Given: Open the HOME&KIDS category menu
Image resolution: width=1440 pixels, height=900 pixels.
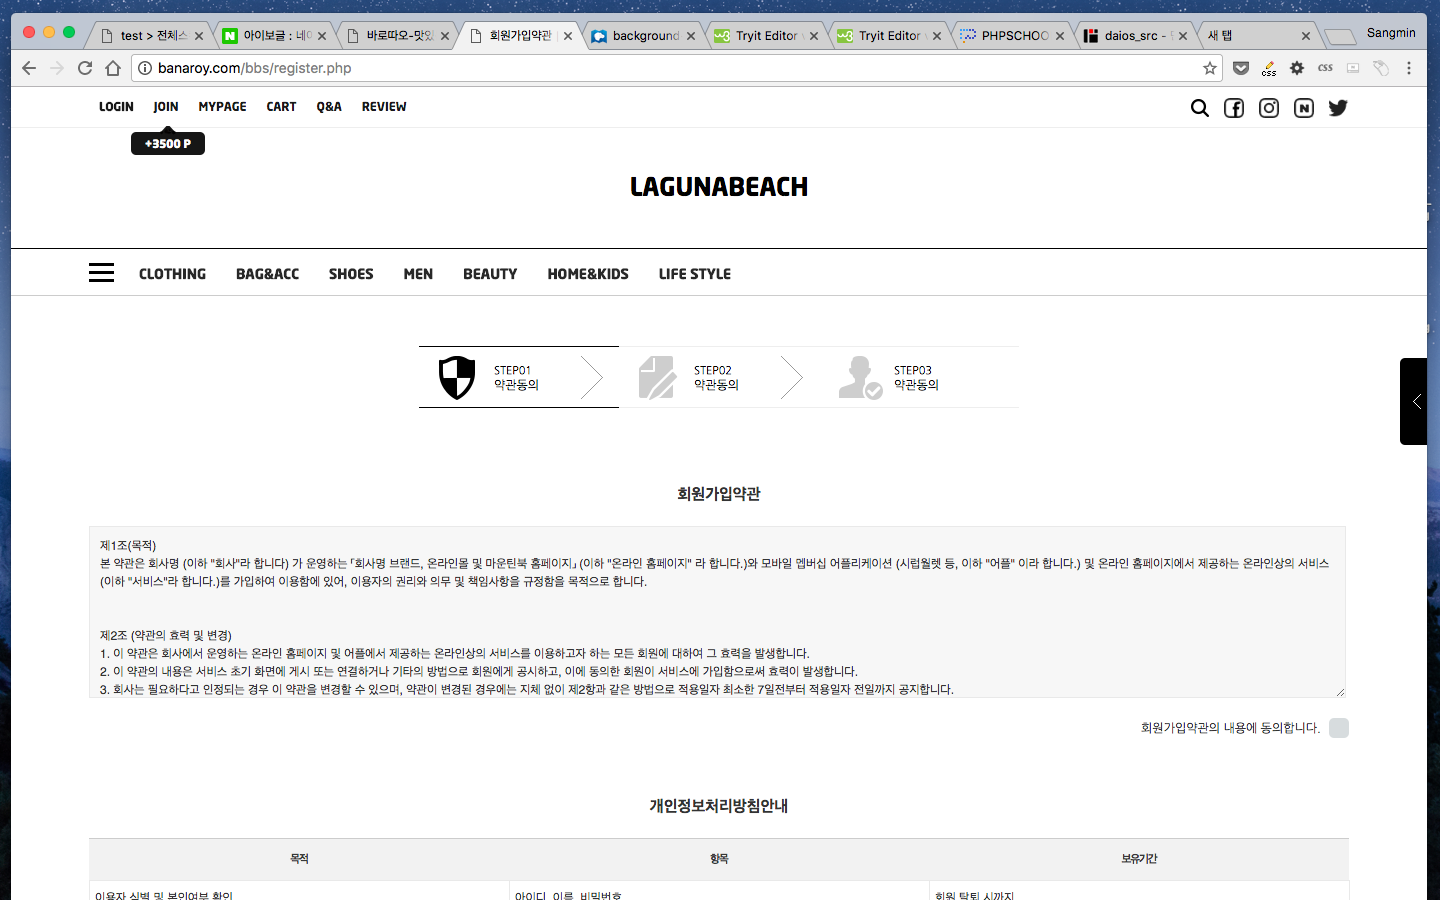Looking at the screenshot, I should click(x=588, y=274).
